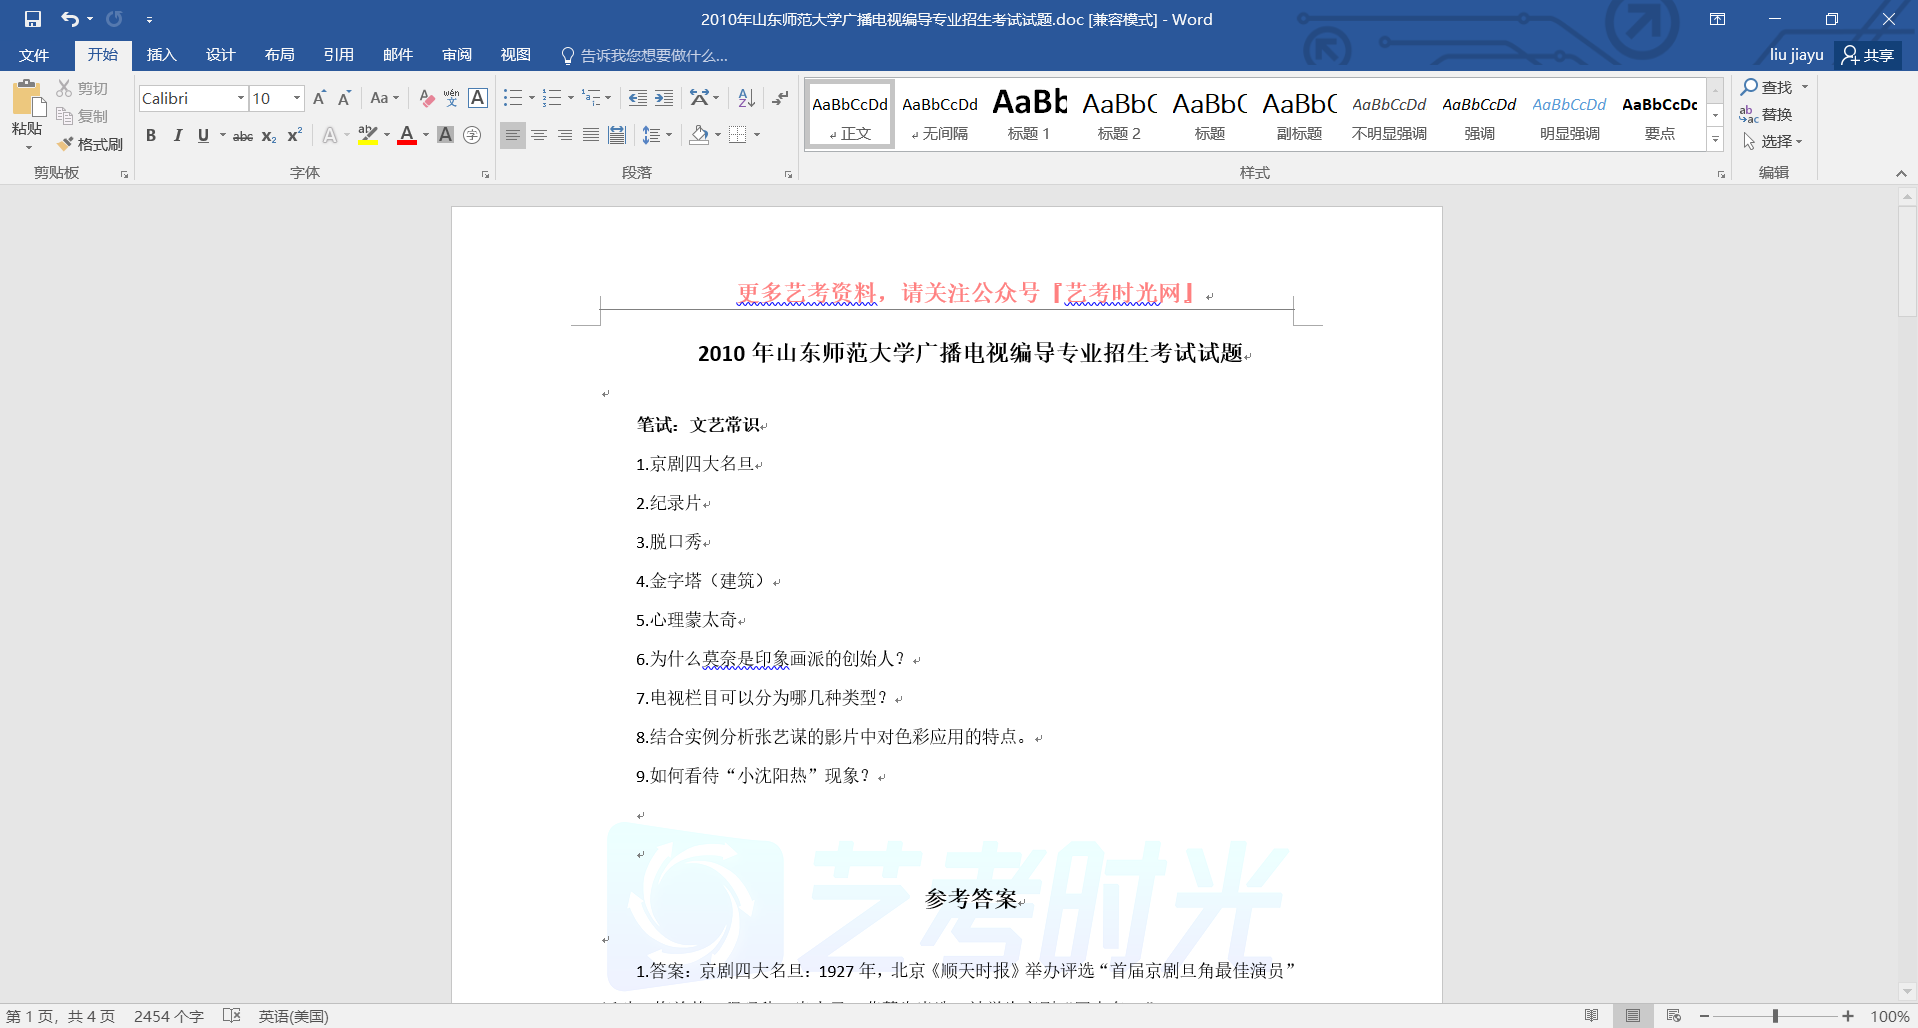
Task: Toggle Bold formatting
Action: click(x=151, y=136)
